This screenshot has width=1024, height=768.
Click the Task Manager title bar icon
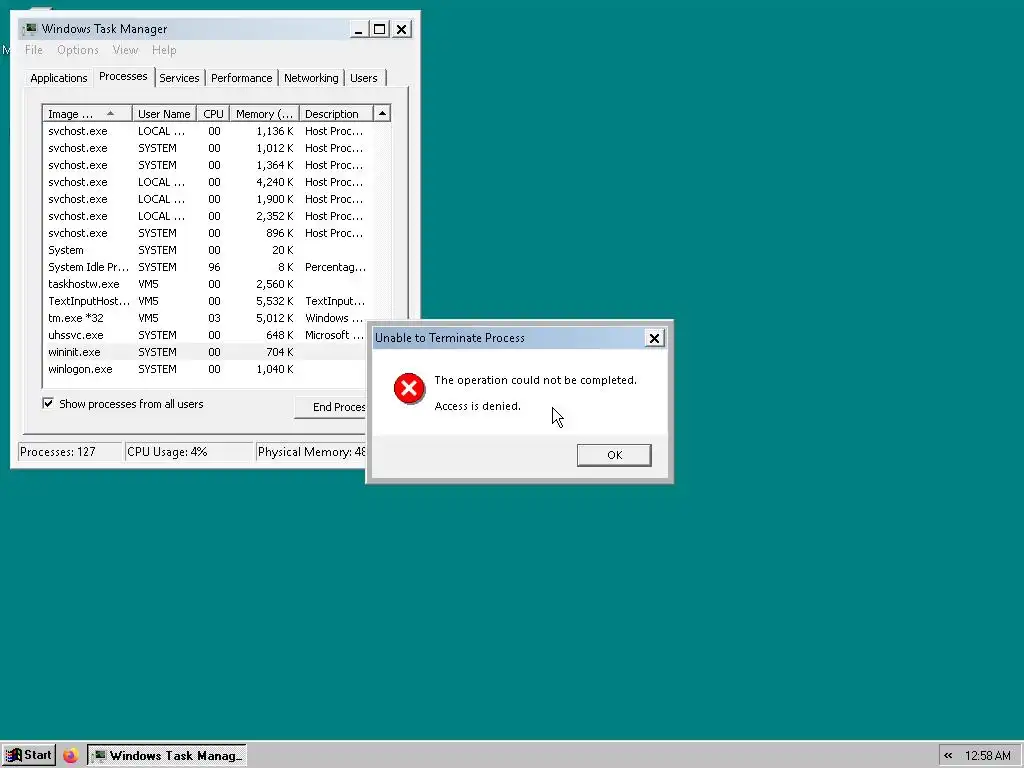click(x=31, y=29)
